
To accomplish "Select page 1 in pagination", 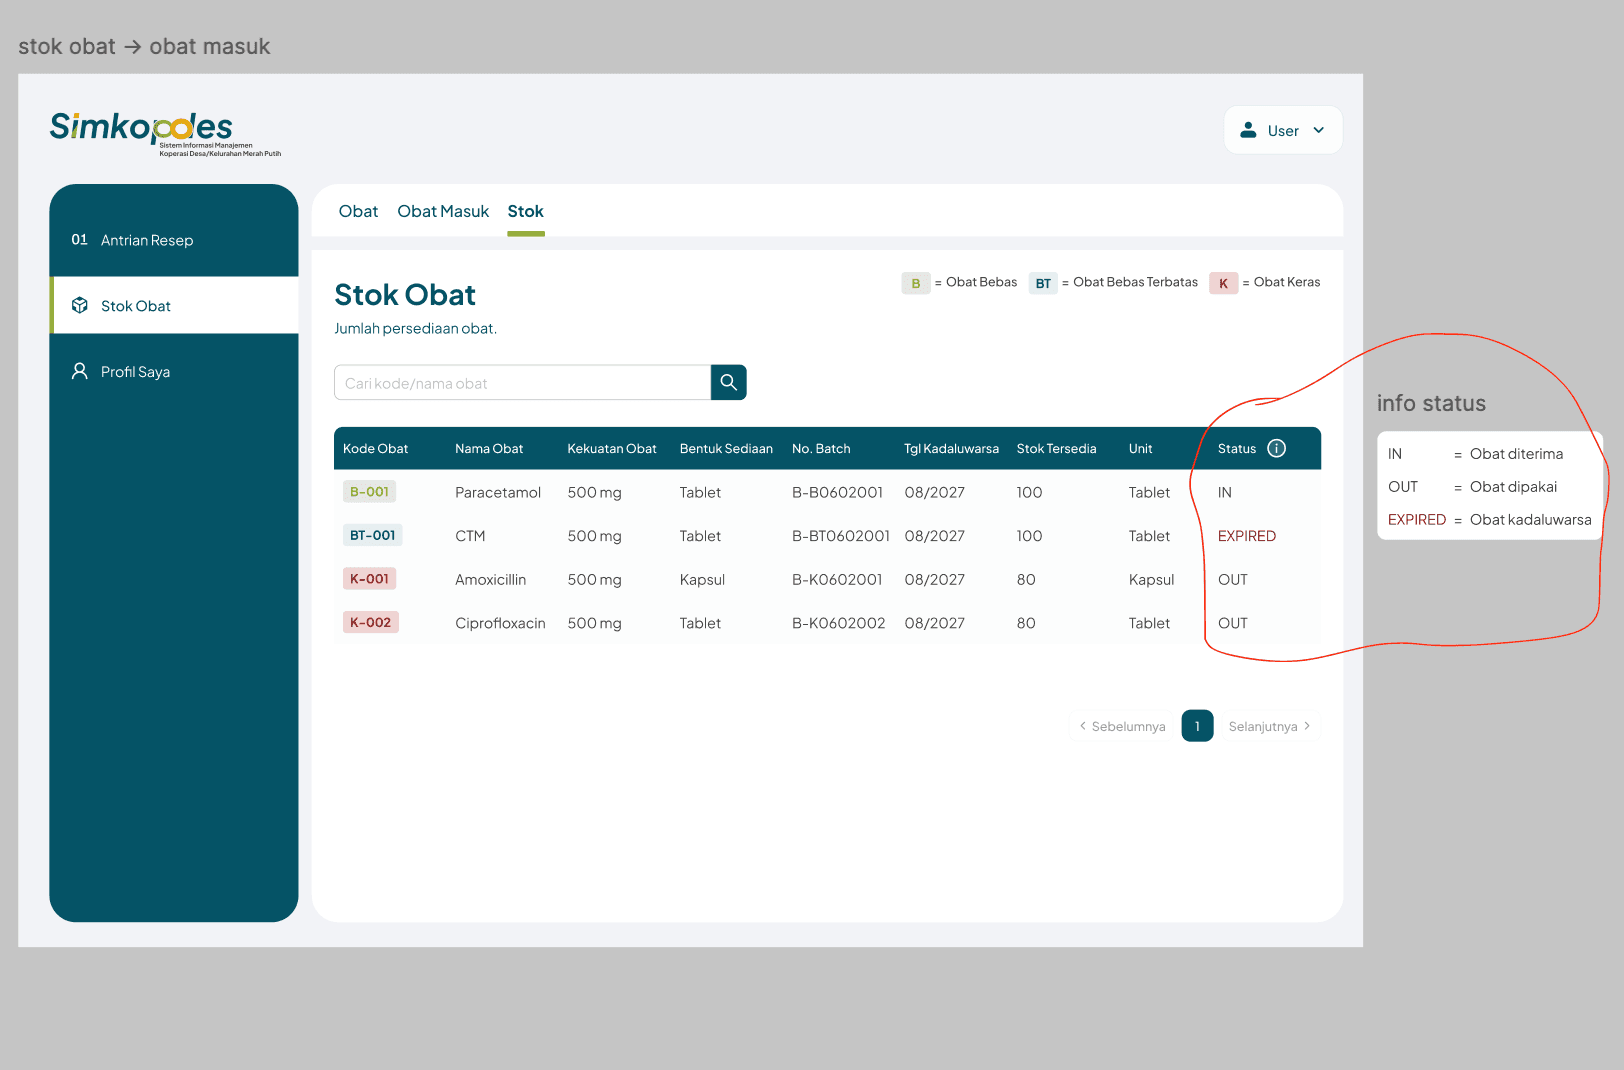I will (x=1197, y=726).
